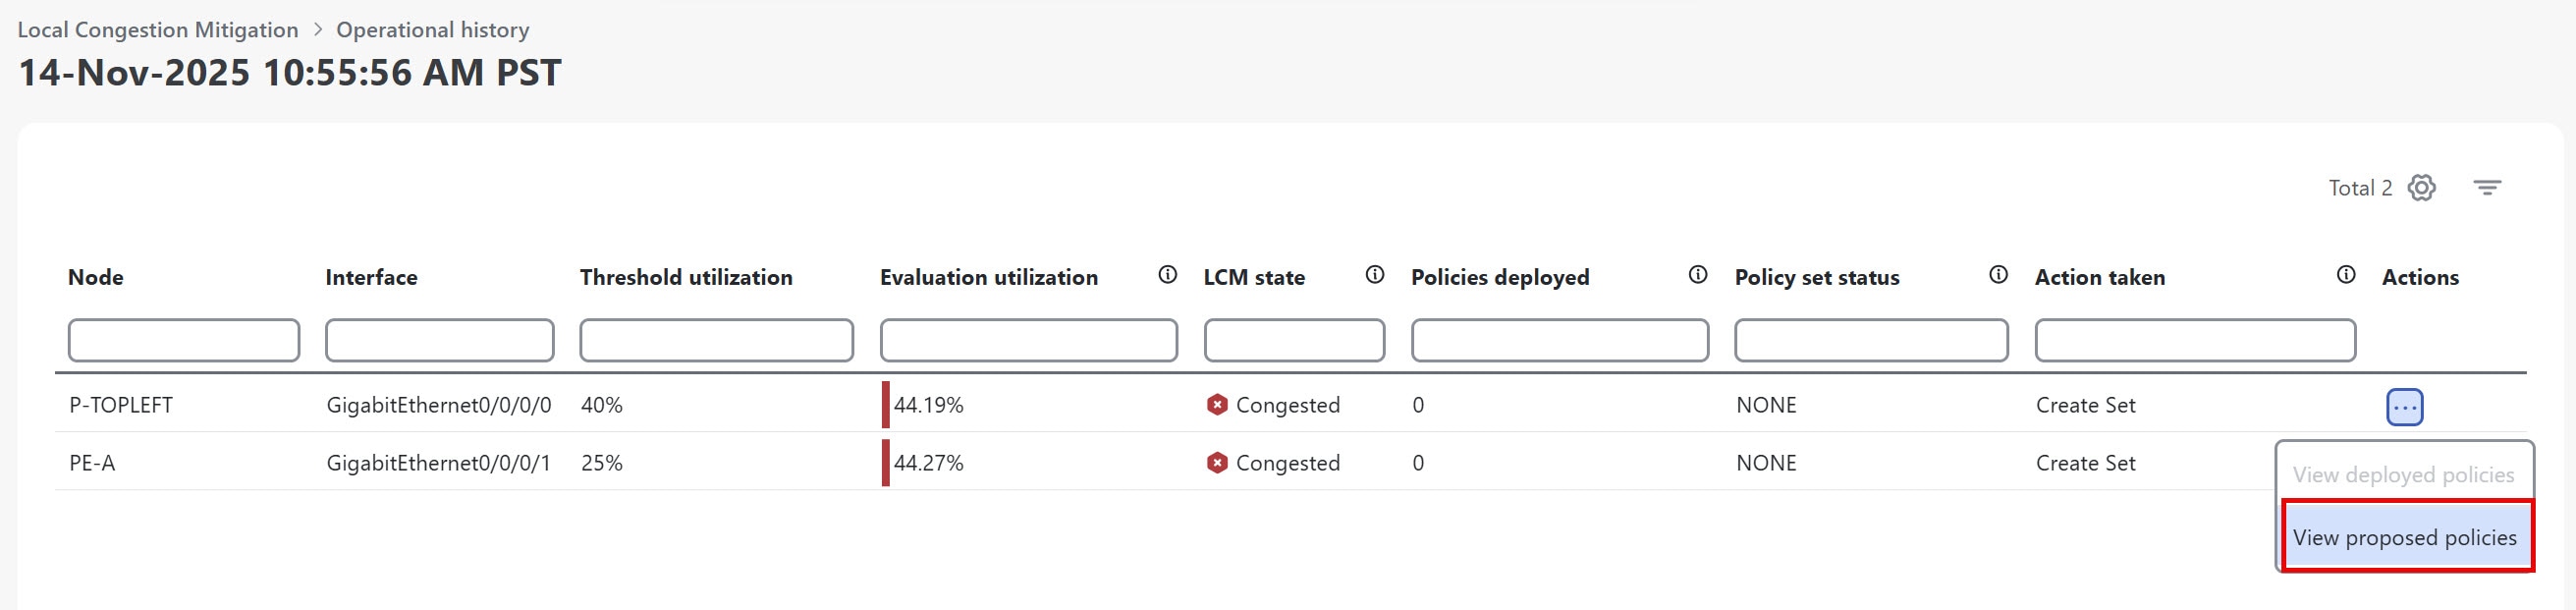This screenshot has width=2576, height=610.
Task: Open the Node column filter field
Action: (183, 340)
